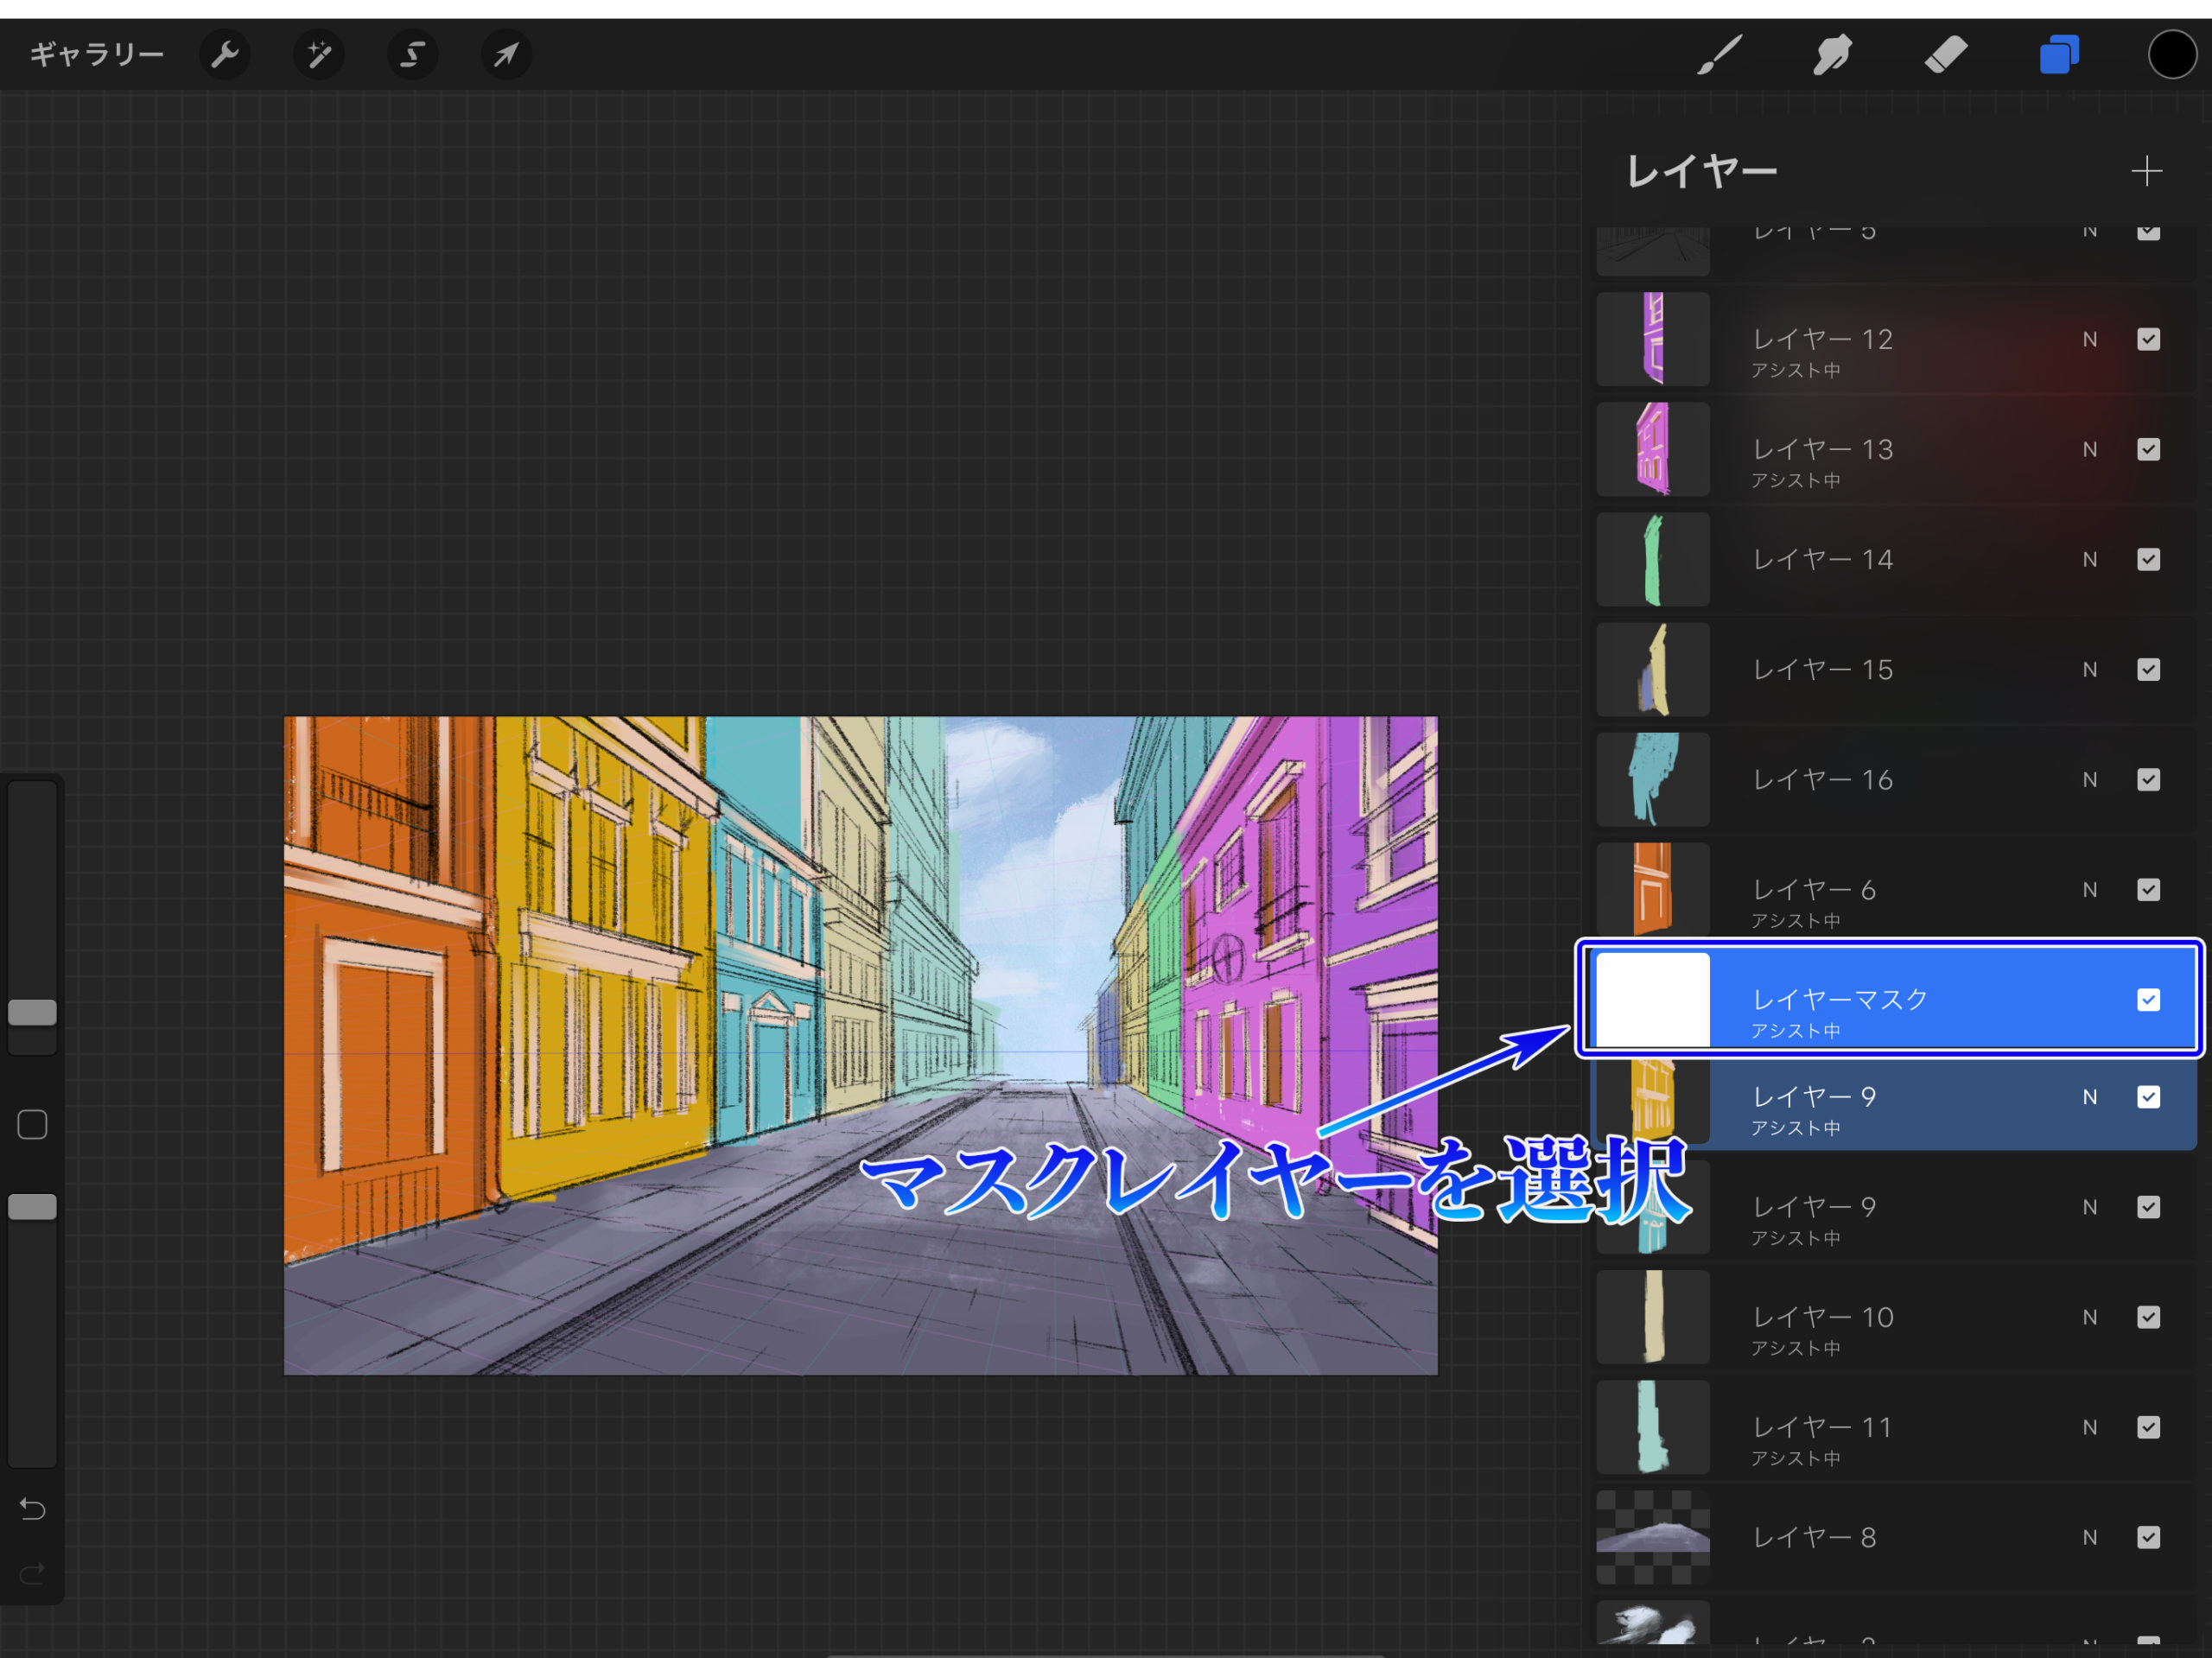Add a new layer with the plus button
Viewport: 2212px width, 1658px height.
2147,171
